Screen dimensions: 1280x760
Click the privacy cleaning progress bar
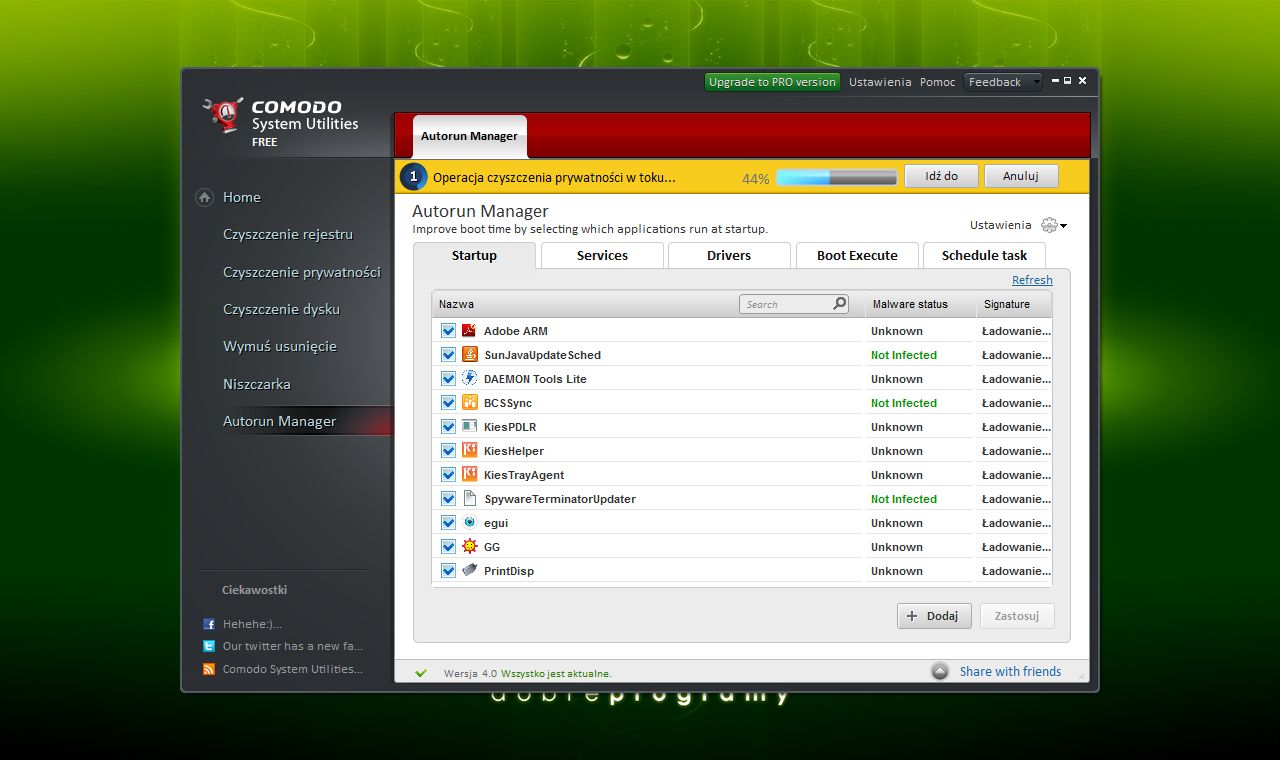tap(836, 178)
